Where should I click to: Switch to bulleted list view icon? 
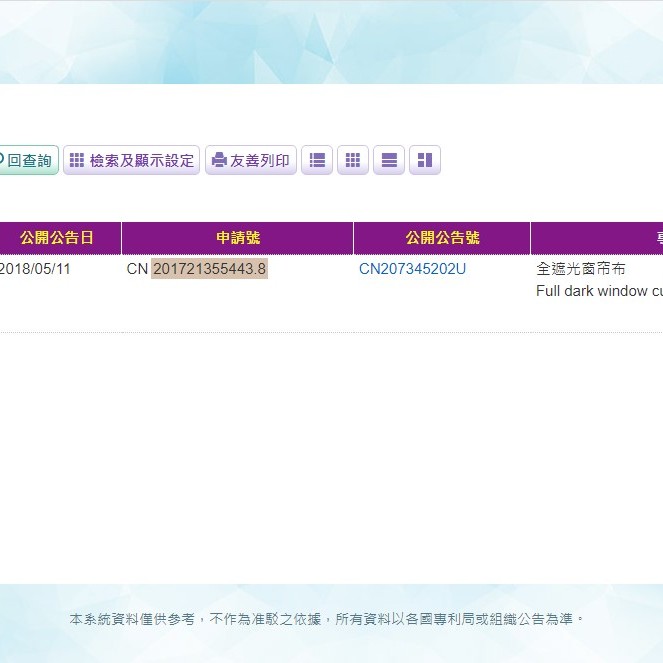(317, 160)
